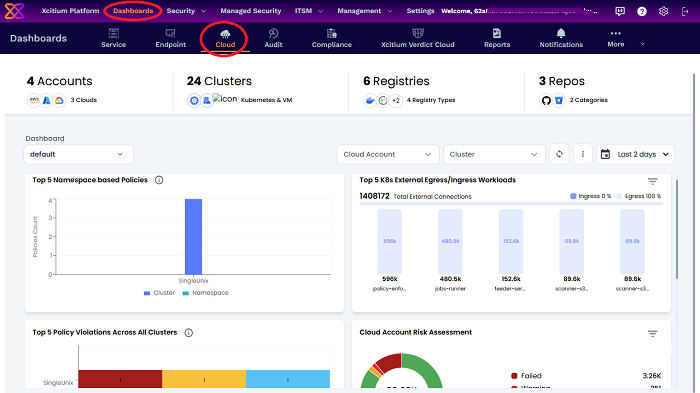Click the logout icon

685,11
